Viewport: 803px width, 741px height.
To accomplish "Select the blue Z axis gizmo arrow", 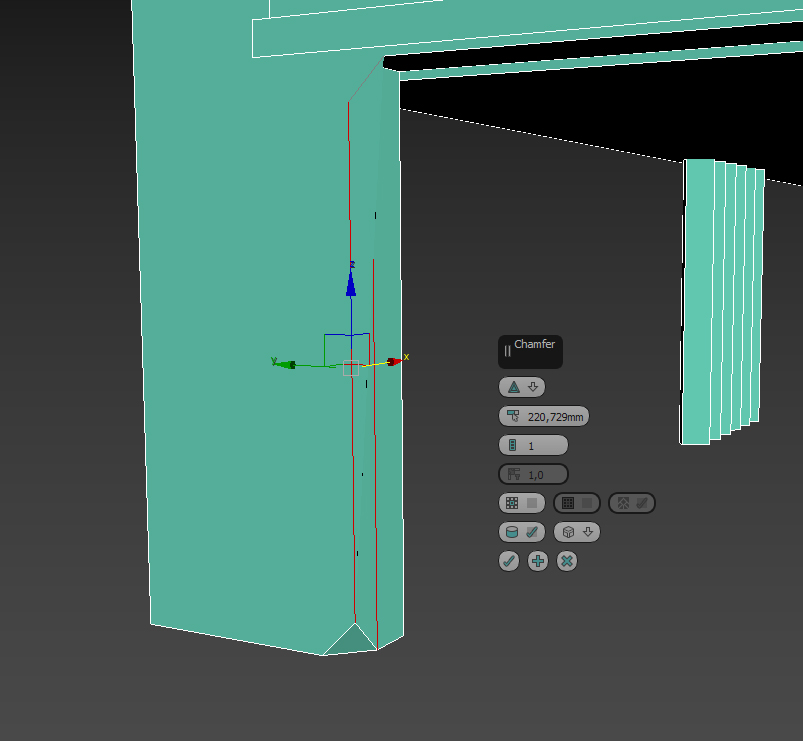I will pyautogui.click(x=351, y=284).
